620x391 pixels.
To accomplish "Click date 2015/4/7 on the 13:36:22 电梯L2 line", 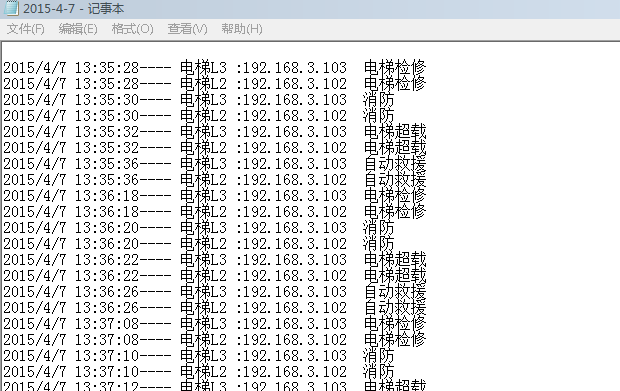I will click(35, 275).
